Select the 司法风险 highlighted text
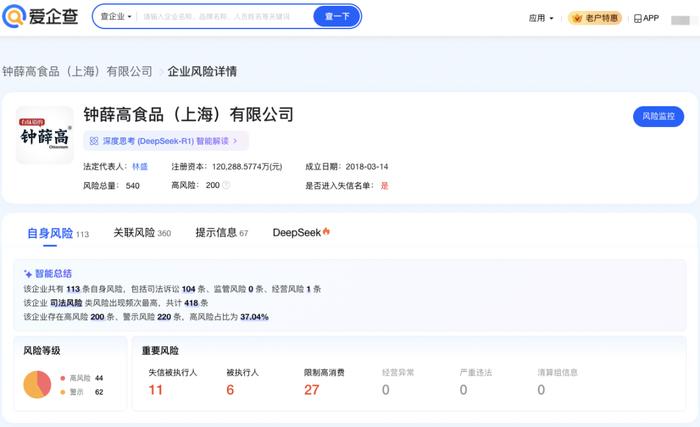 pos(66,303)
